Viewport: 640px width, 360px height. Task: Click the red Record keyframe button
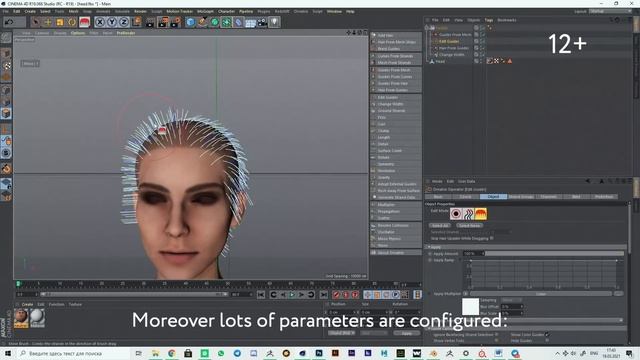pos(336,294)
